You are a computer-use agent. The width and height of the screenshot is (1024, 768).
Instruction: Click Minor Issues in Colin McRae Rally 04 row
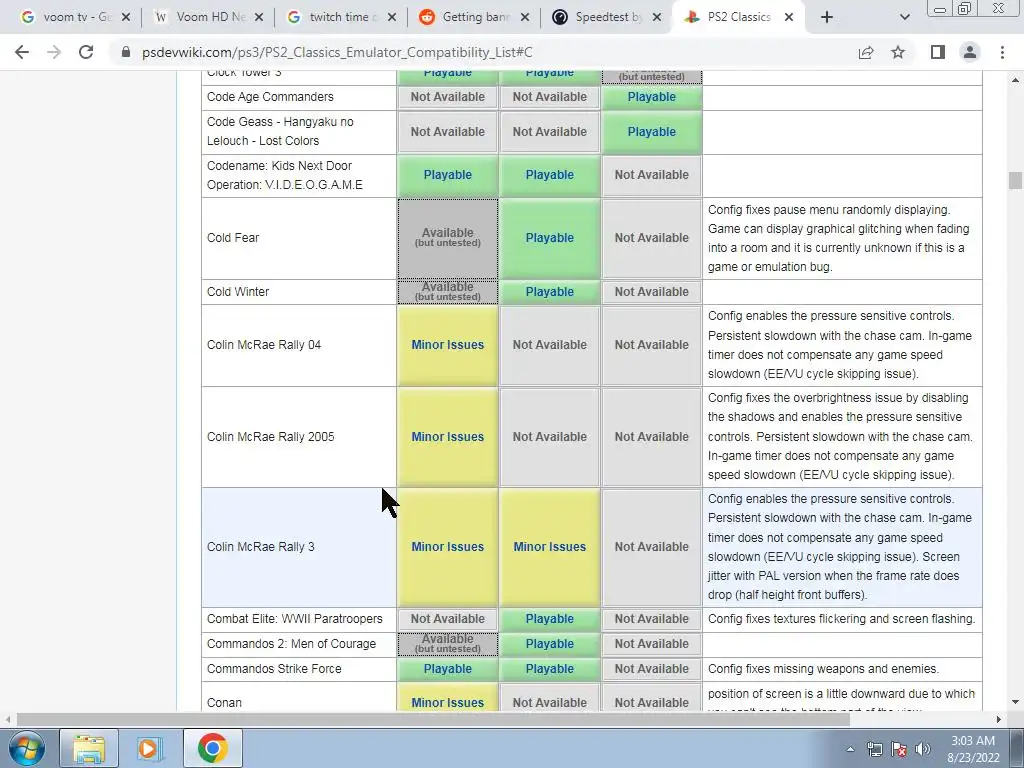point(447,345)
